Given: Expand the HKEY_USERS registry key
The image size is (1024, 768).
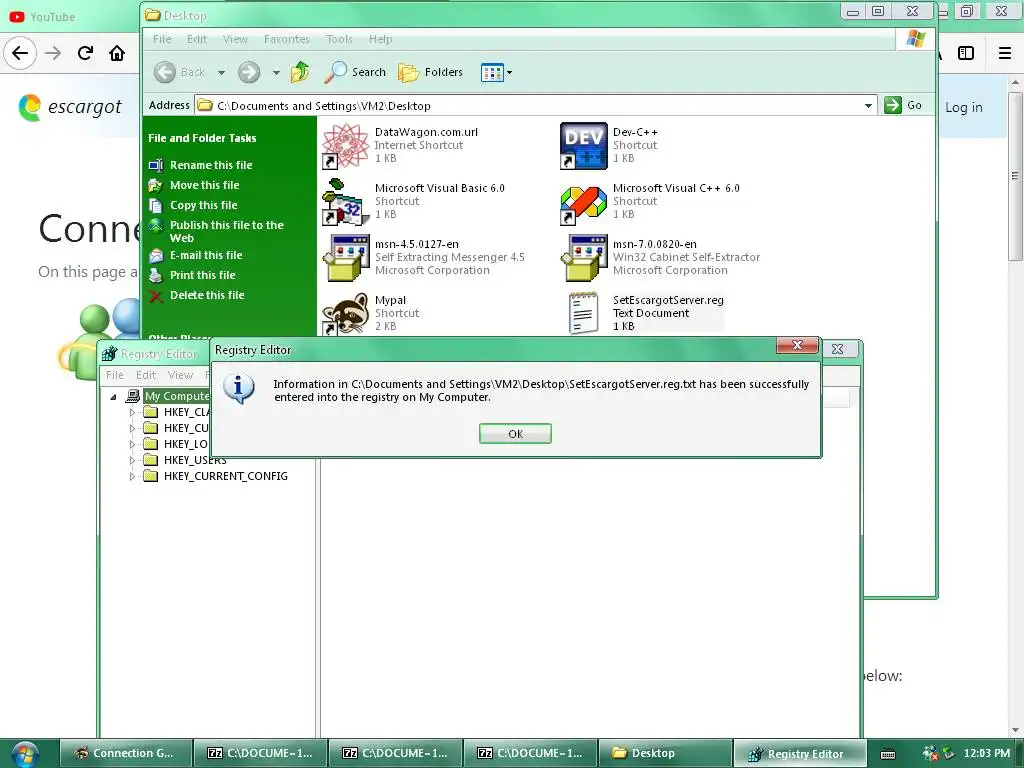Looking at the screenshot, I should (132, 460).
